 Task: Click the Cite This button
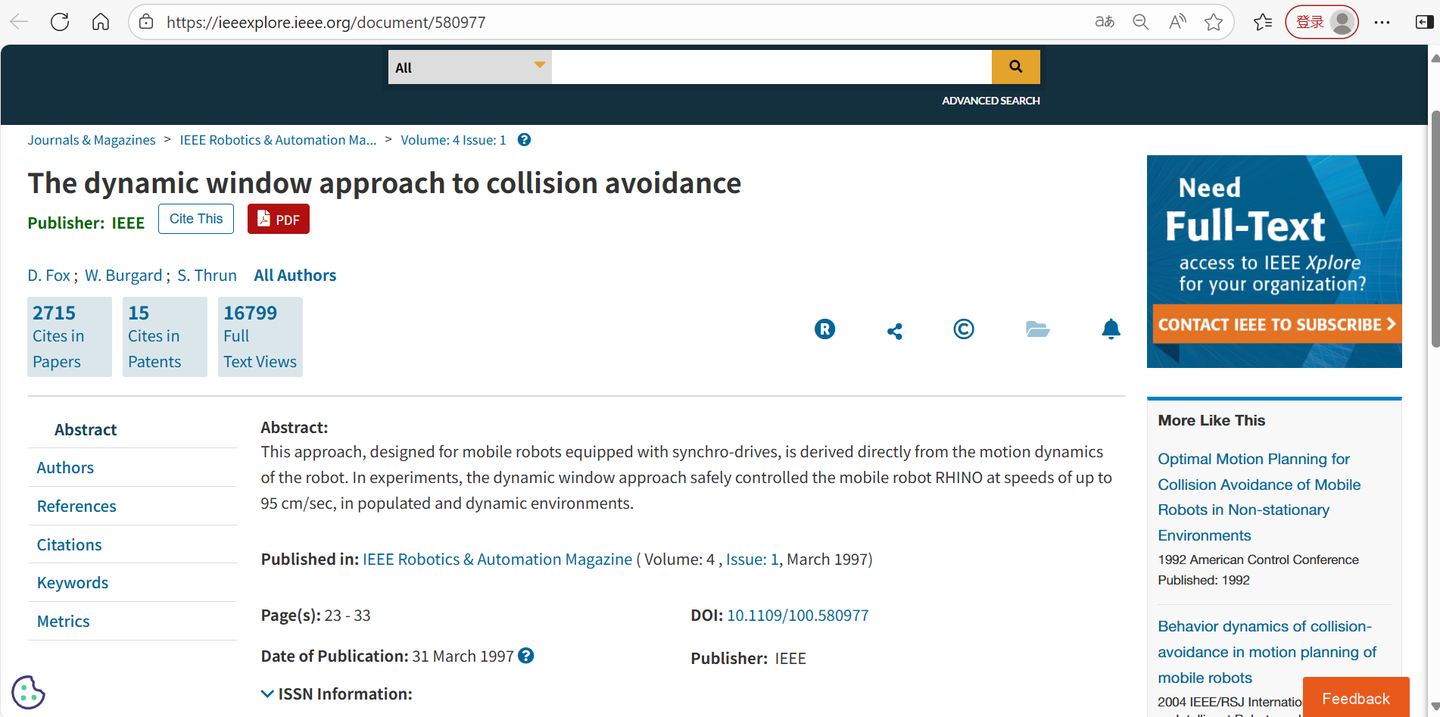click(196, 219)
